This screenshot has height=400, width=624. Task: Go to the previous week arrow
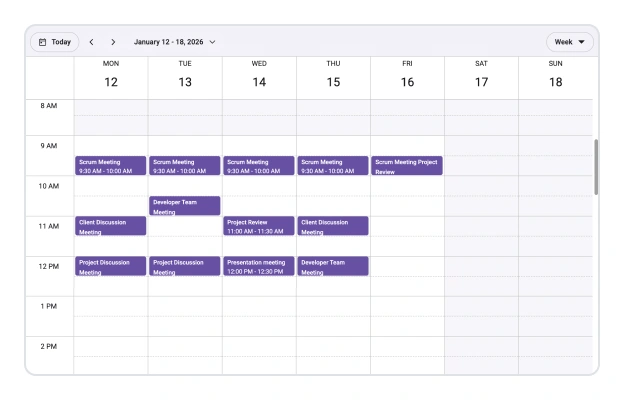click(x=91, y=42)
